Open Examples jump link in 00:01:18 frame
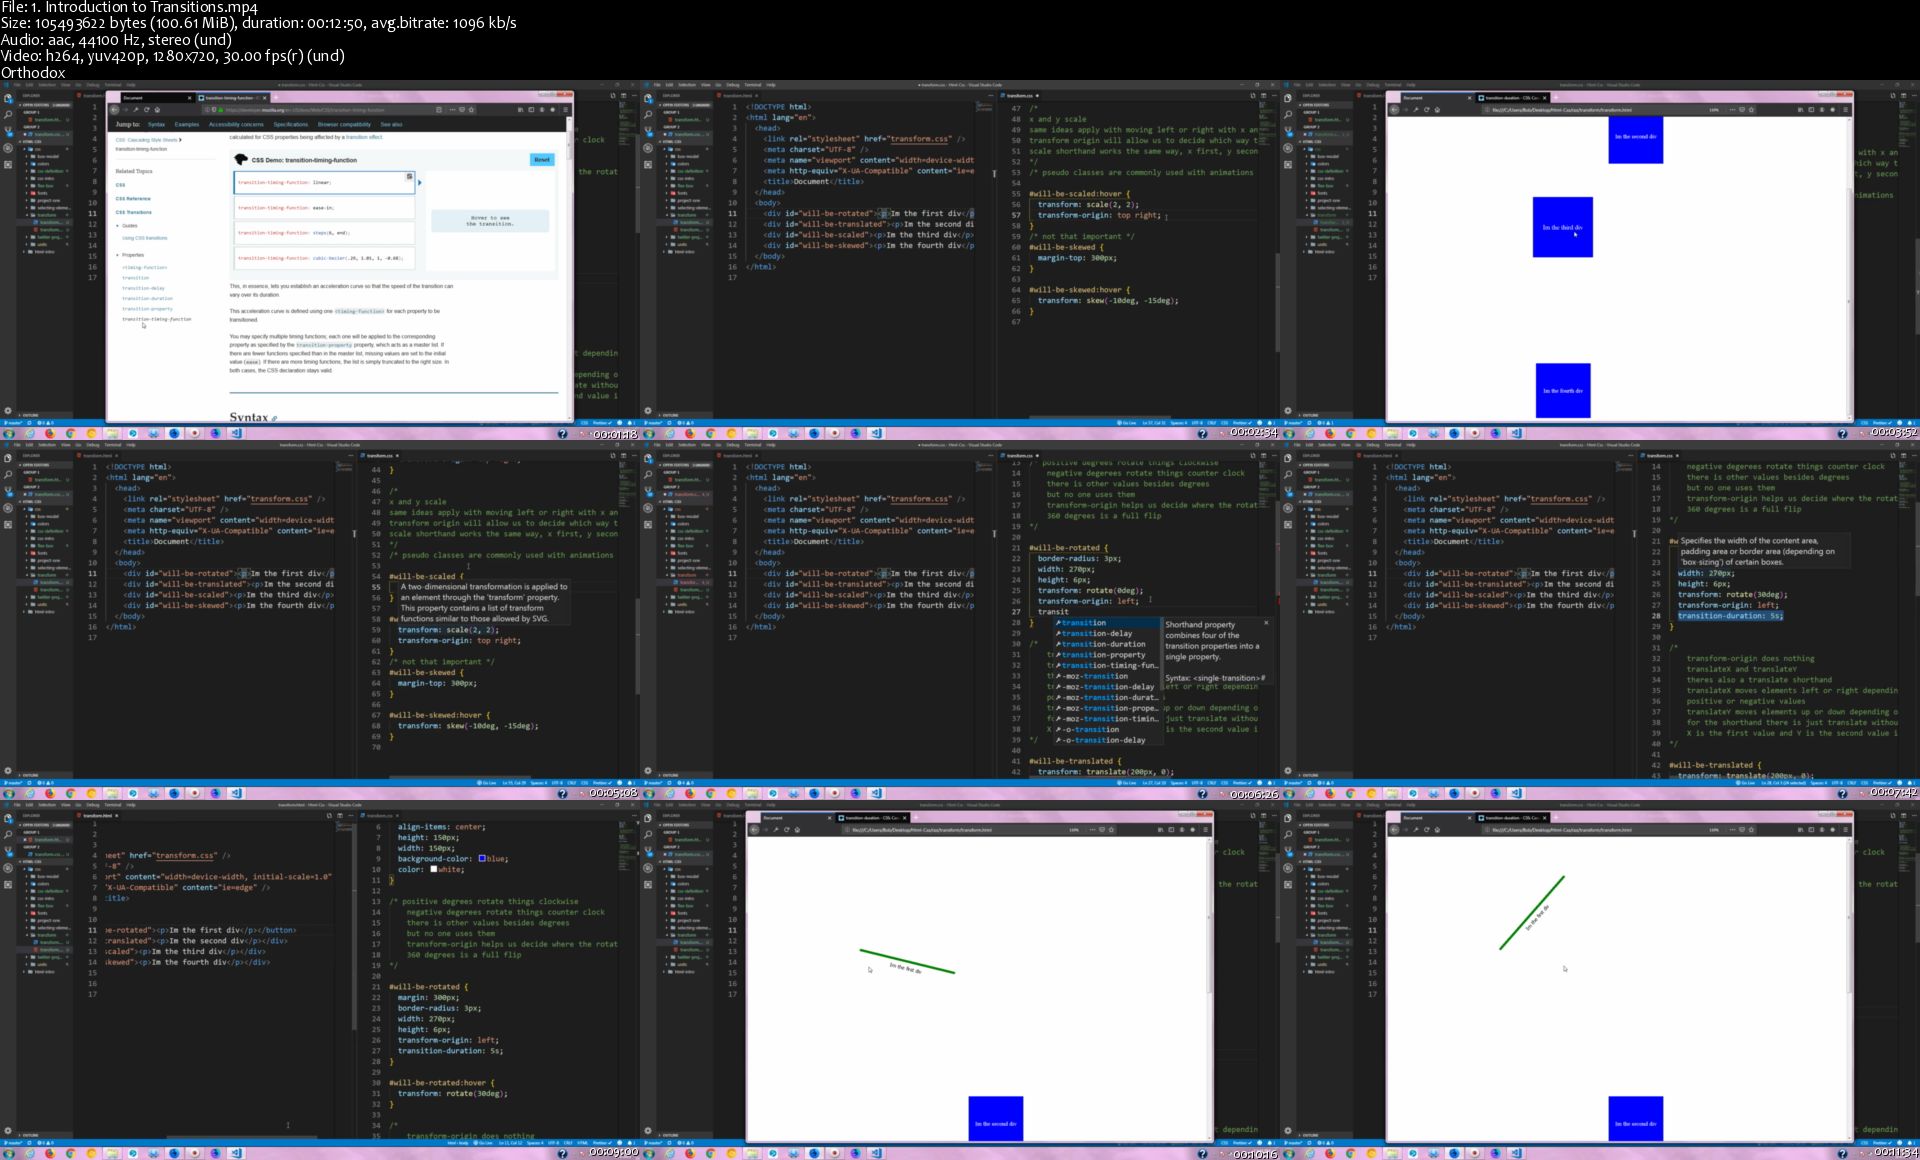 [187, 125]
